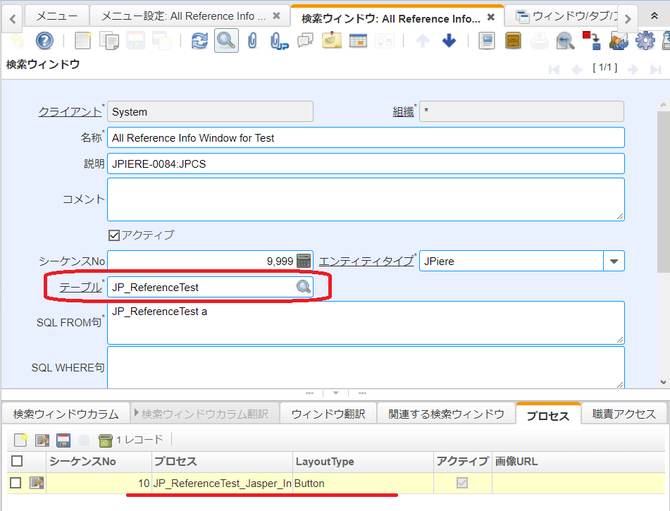
Task: Open the table lookup magnifier for JP_ReferenceTest
Action: pyautogui.click(x=303, y=287)
